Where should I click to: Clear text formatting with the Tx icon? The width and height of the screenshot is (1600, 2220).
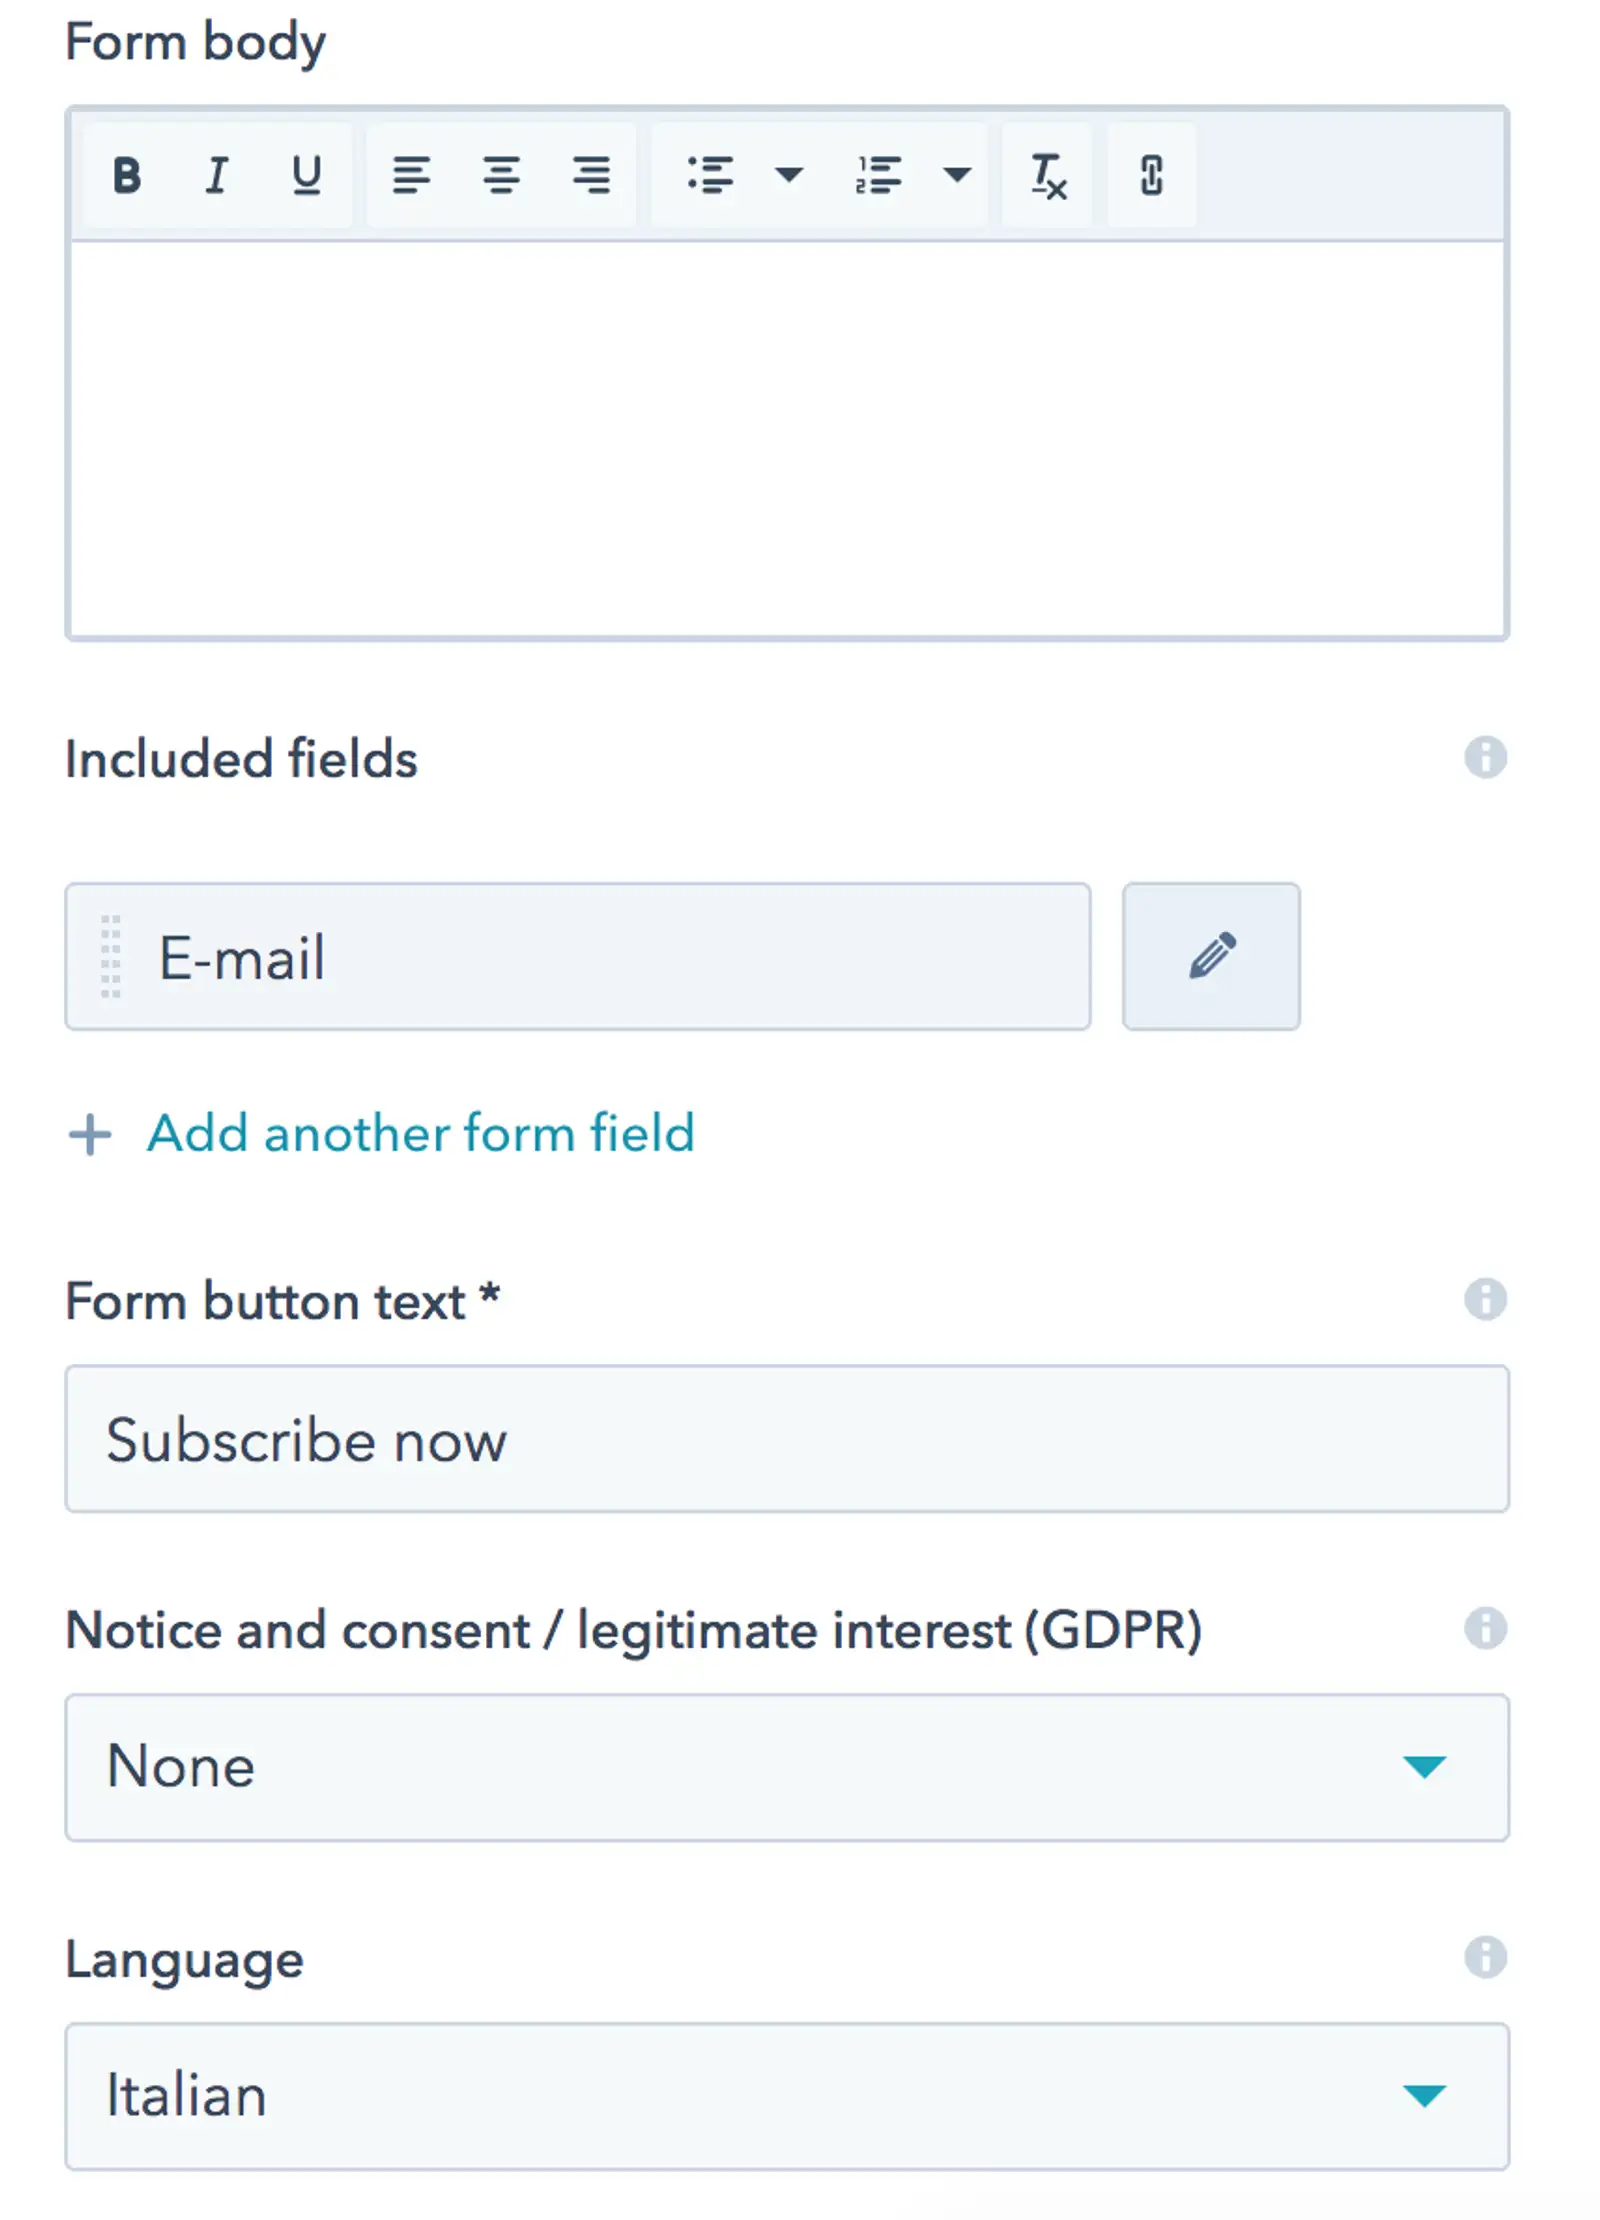(1047, 175)
